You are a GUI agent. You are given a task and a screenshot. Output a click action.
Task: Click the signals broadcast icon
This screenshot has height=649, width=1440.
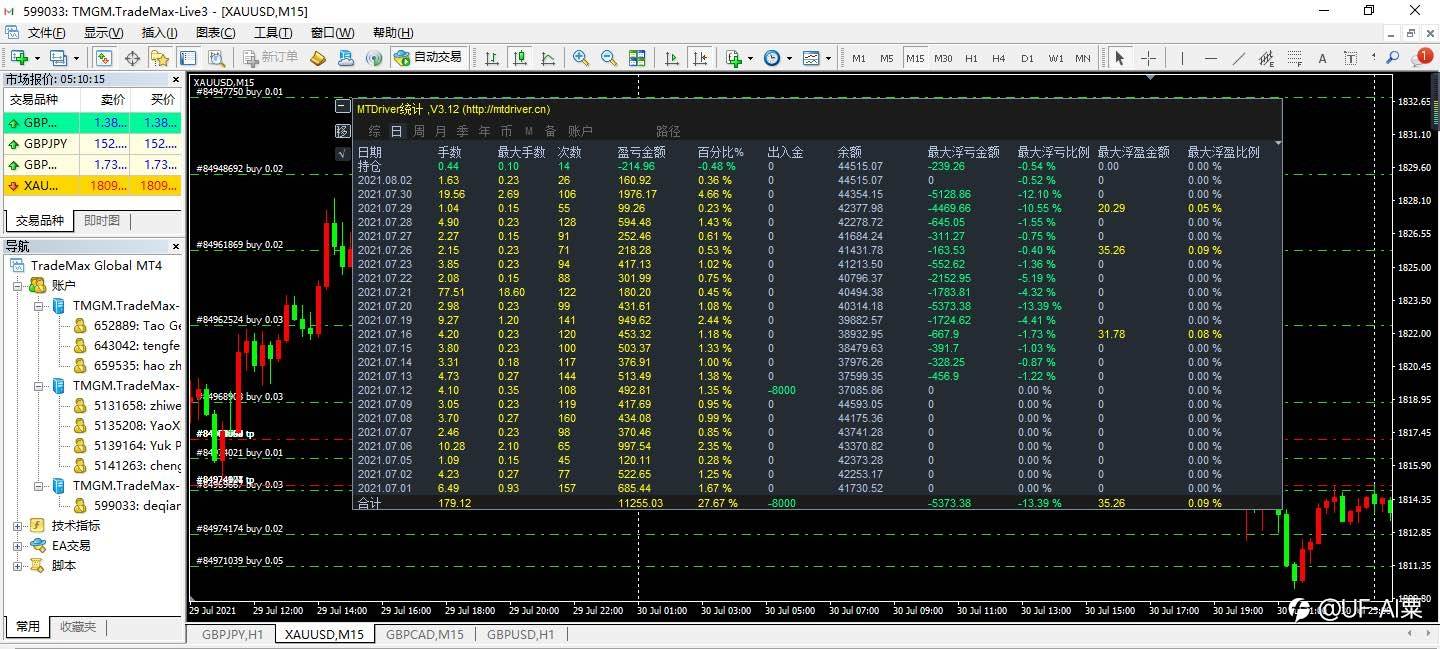click(375, 58)
